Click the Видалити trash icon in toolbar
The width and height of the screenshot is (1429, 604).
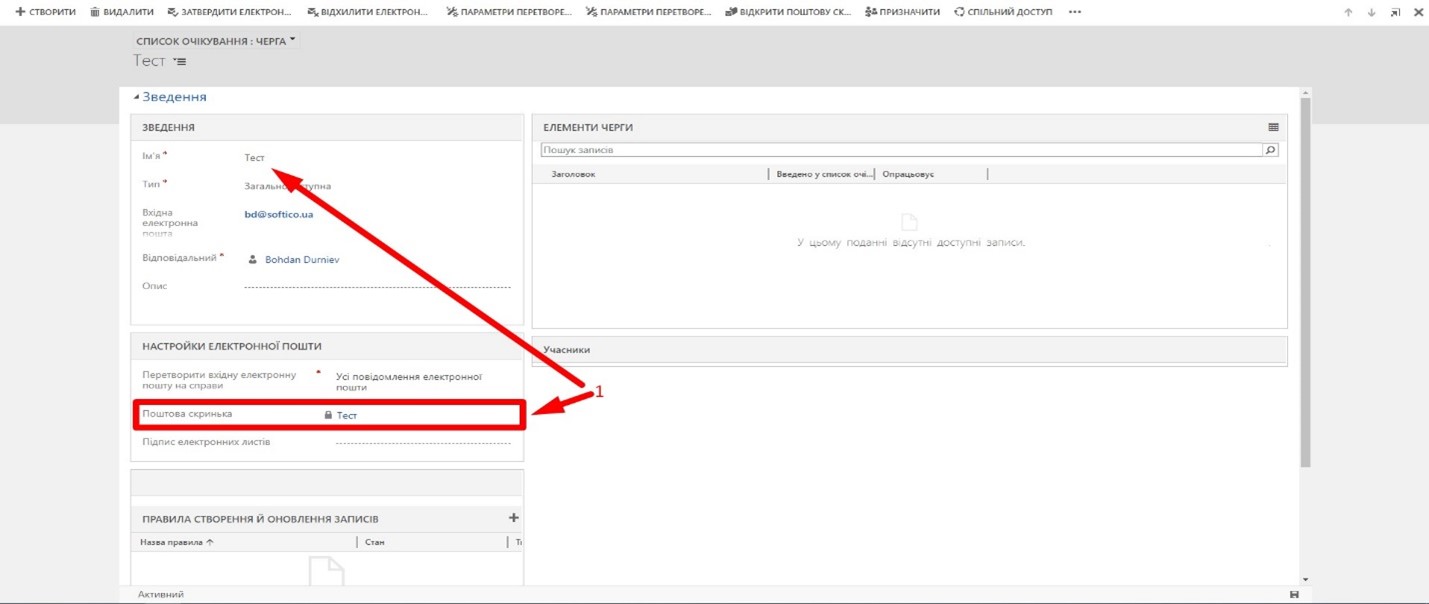95,12
